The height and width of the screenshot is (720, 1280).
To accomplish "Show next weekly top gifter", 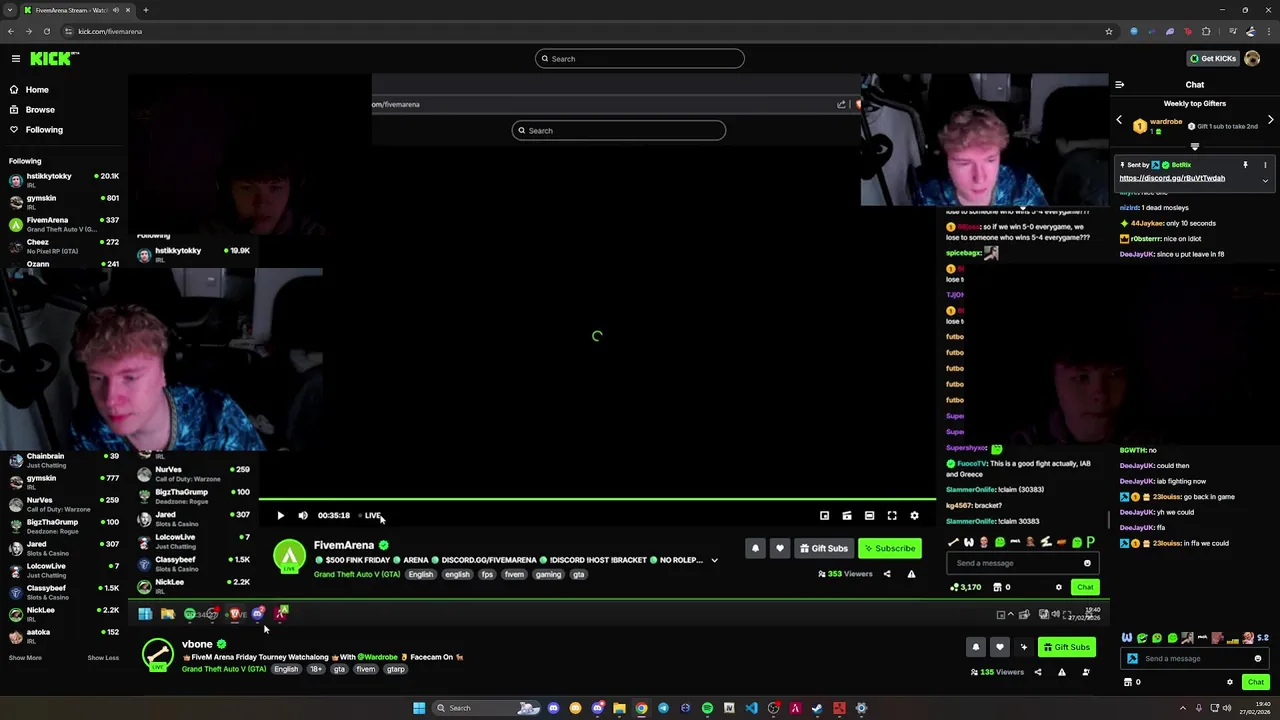I will tap(1270, 120).
